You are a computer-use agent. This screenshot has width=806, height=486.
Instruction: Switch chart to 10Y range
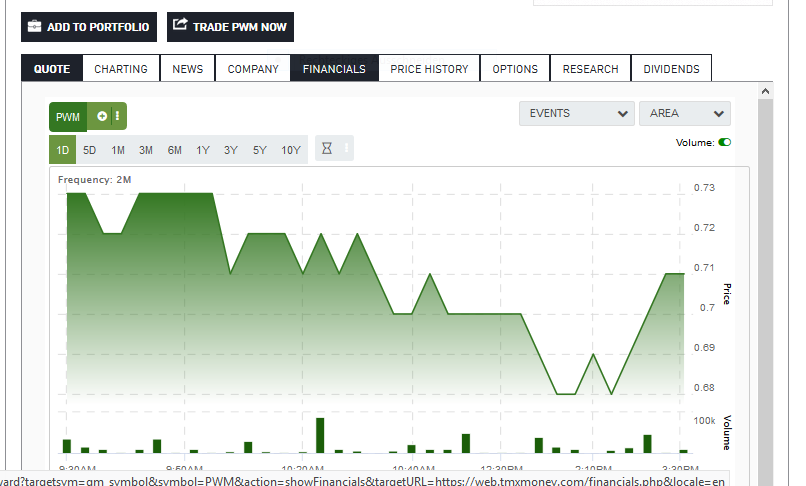click(x=290, y=150)
